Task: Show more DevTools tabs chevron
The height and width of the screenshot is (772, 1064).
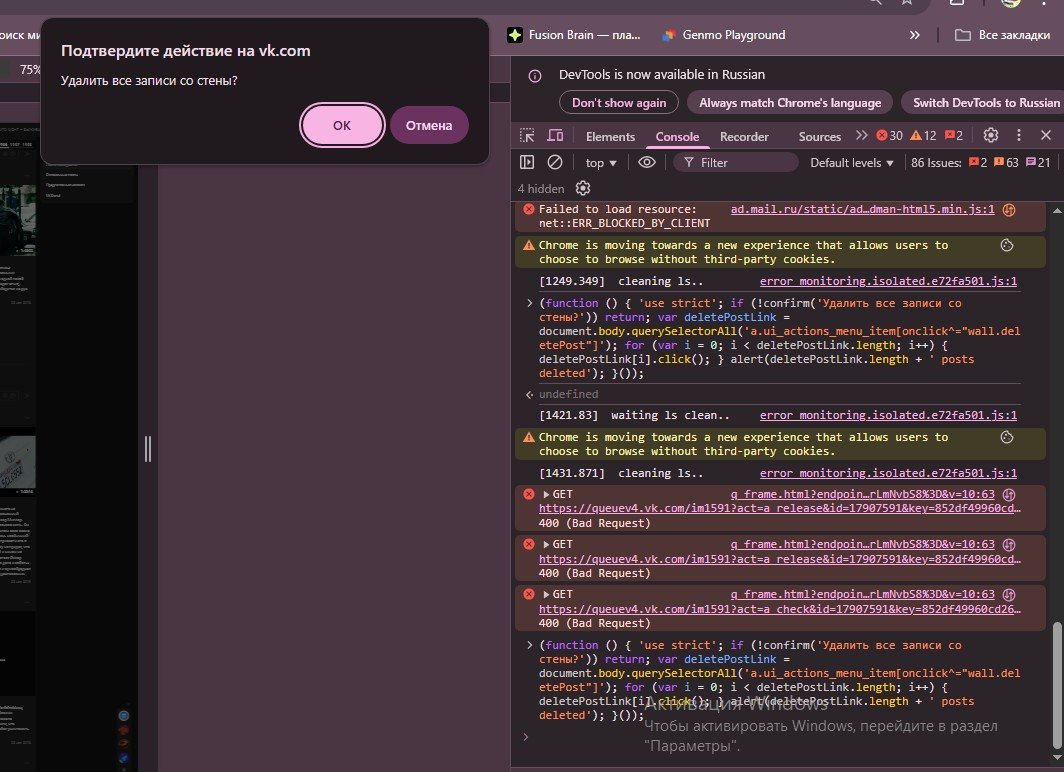Action: [x=862, y=136]
